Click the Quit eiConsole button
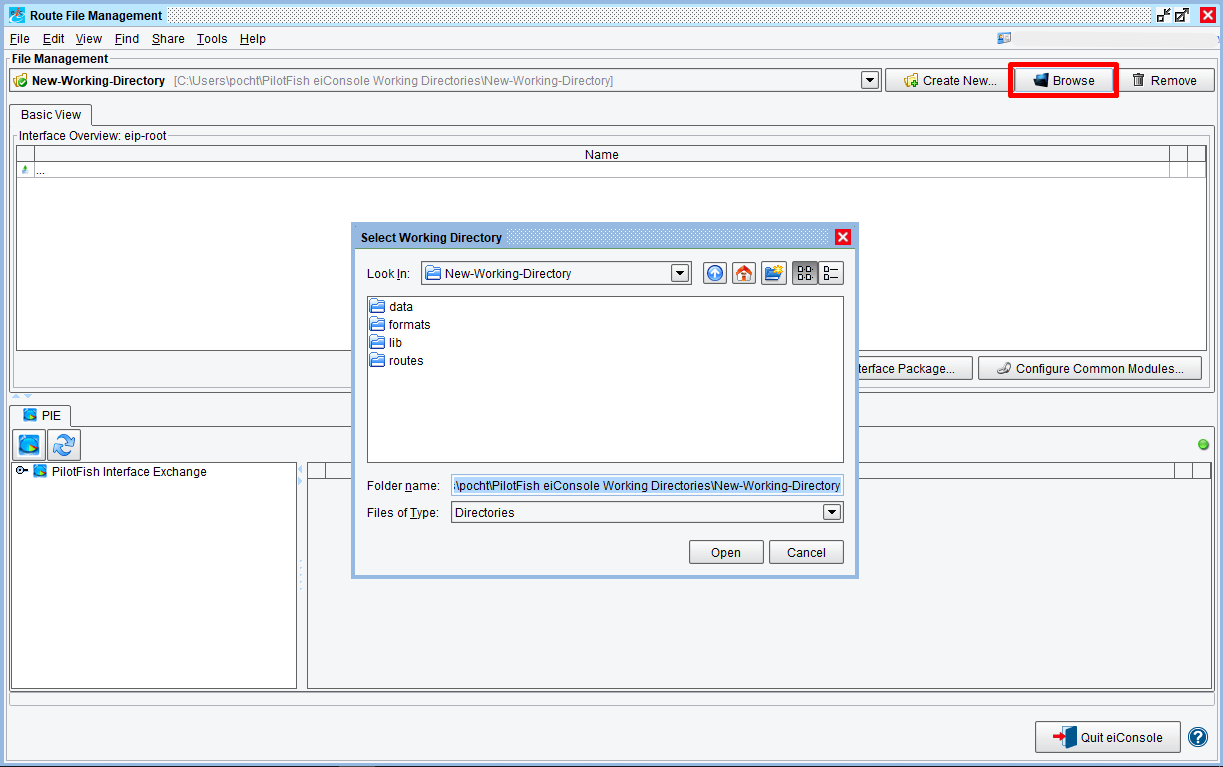Viewport: 1223px width, 767px height. click(1108, 737)
